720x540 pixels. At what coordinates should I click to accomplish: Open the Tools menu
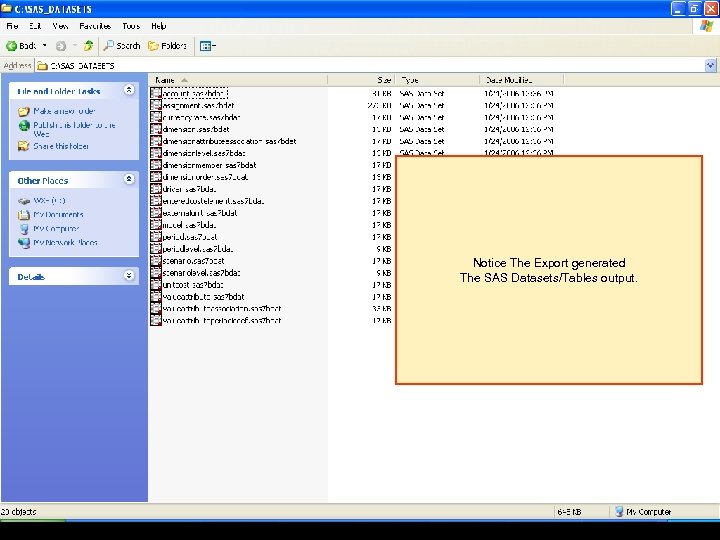131,26
